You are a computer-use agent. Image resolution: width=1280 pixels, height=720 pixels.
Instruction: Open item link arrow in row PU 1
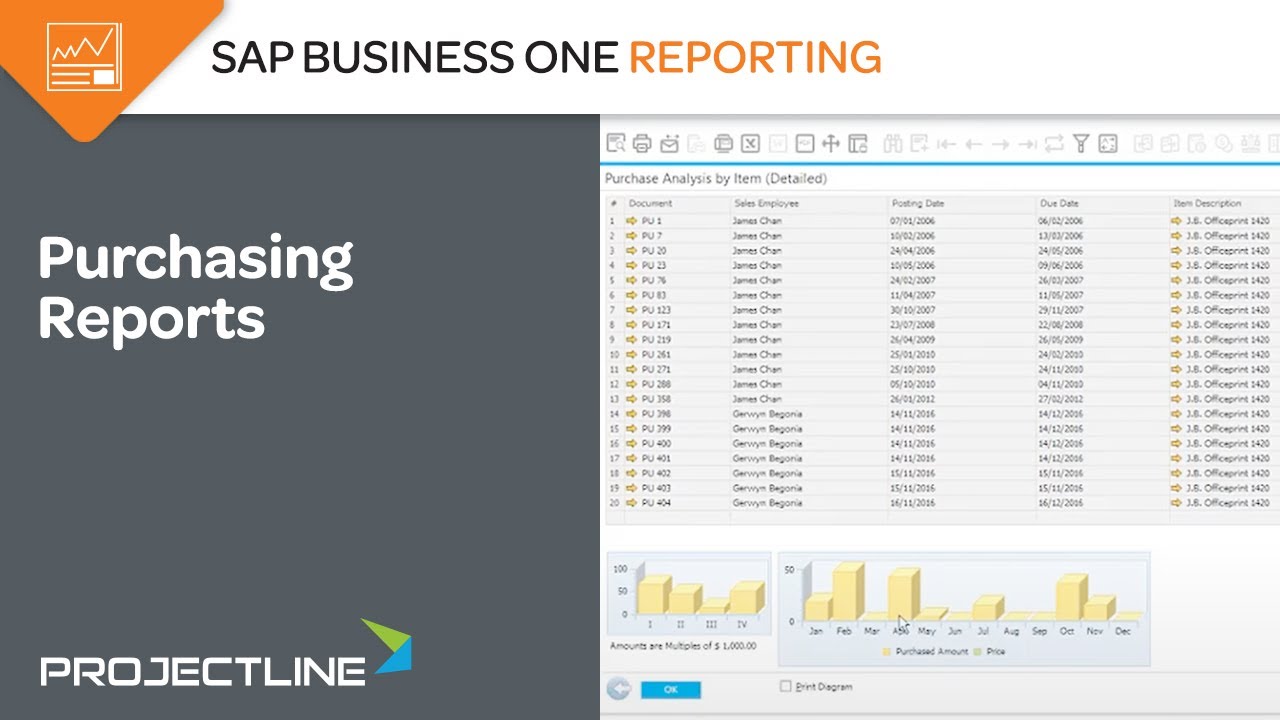pos(1177,221)
